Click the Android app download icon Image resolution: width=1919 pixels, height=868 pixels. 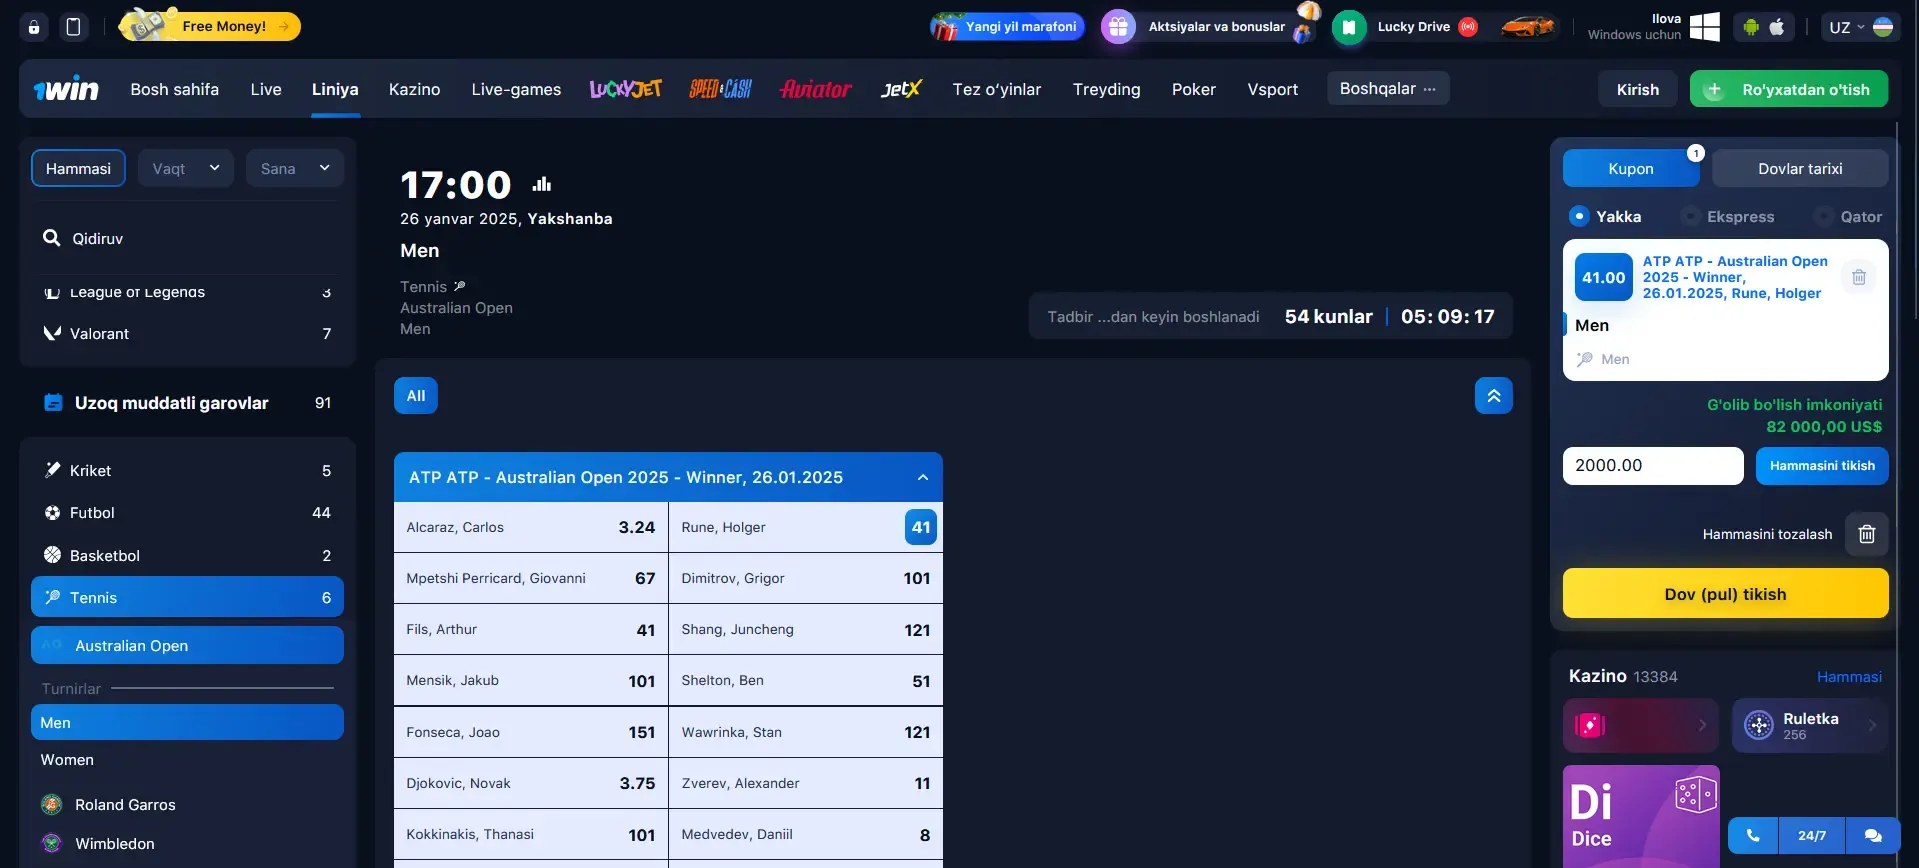tap(1750, 27)
